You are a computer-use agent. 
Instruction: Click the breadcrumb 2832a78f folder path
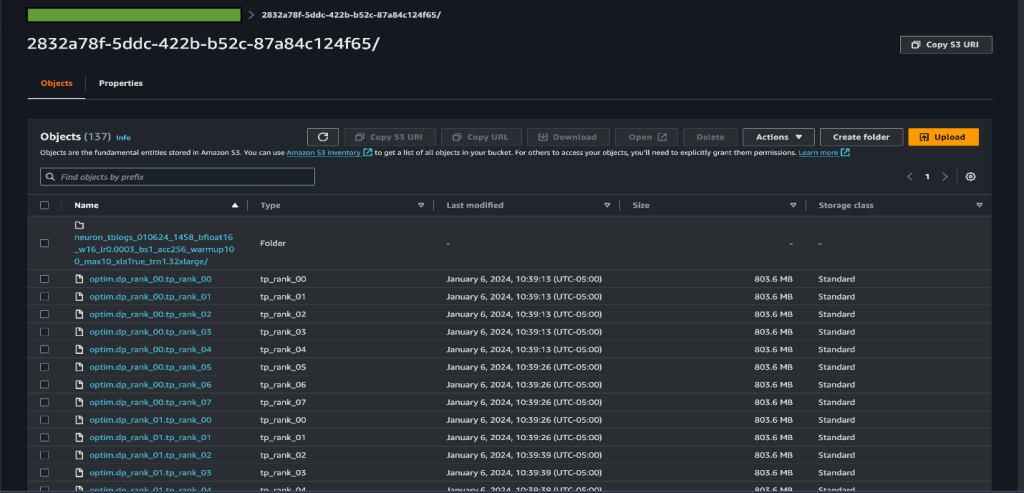(351, 14)
